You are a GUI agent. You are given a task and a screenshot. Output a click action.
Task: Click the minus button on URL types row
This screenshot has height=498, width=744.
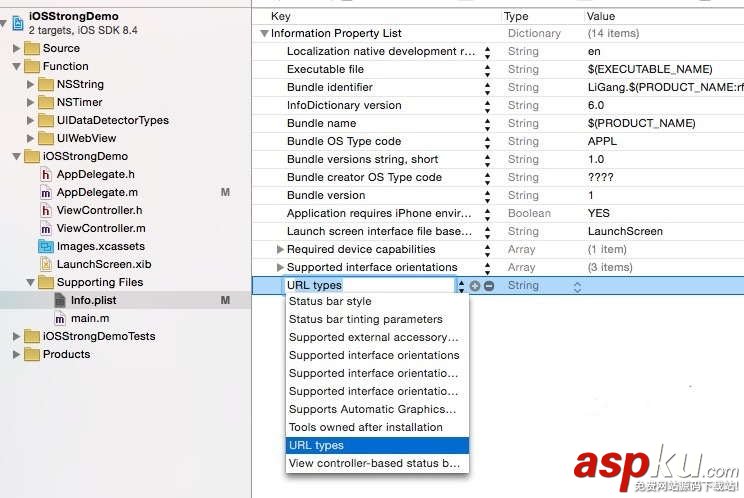coord(489,286)
